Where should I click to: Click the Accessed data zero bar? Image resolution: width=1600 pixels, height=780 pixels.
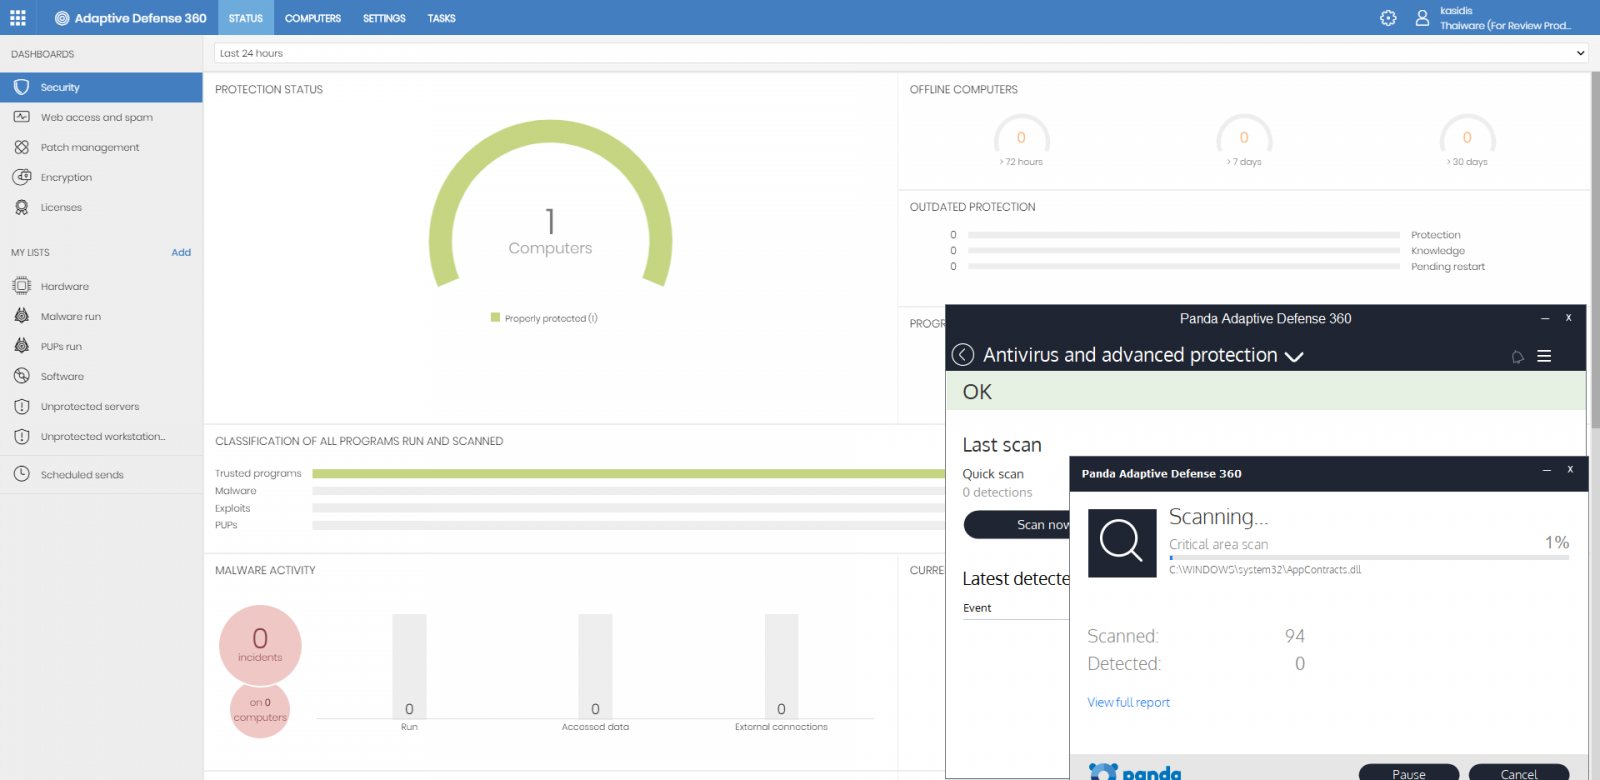[x=595, y=666]
